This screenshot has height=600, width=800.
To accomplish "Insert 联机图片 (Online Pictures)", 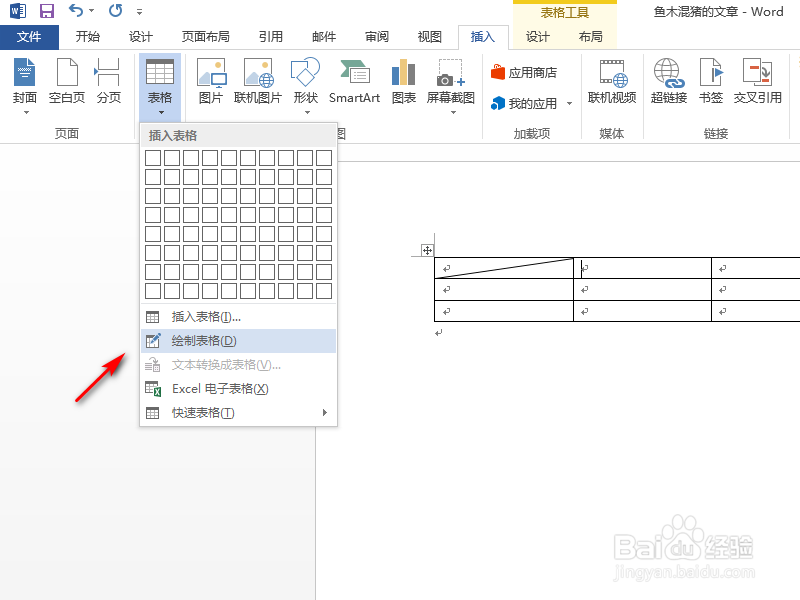I will click(258, 81).
